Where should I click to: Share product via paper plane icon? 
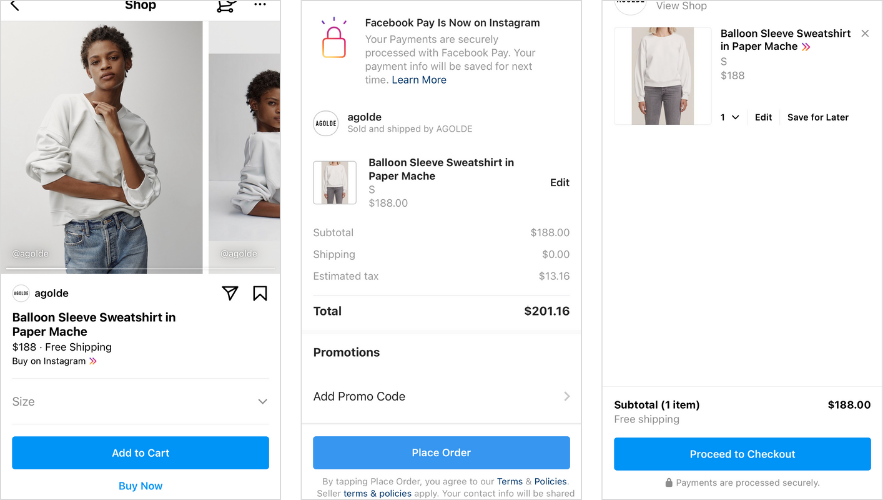tap(230, 293)
